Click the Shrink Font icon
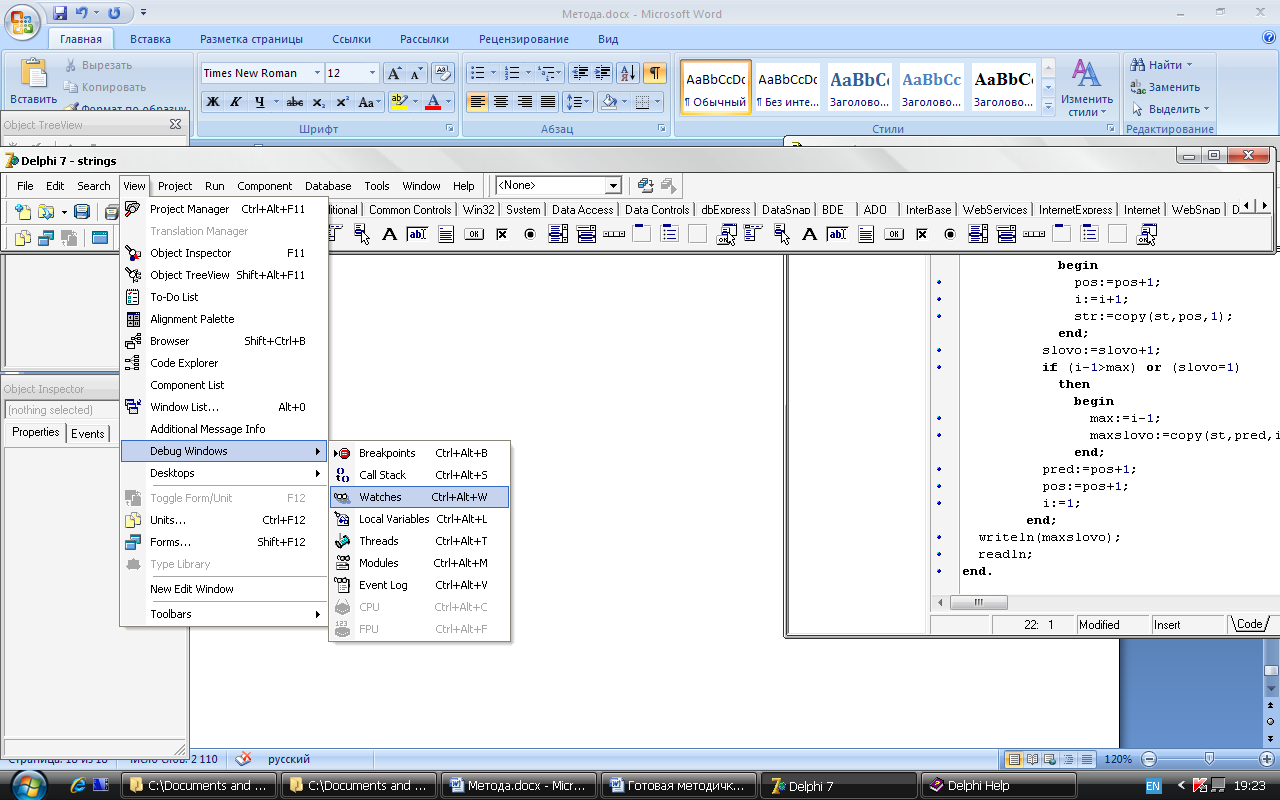Viewport: 1280px width, 800px height. click(416, 73)
